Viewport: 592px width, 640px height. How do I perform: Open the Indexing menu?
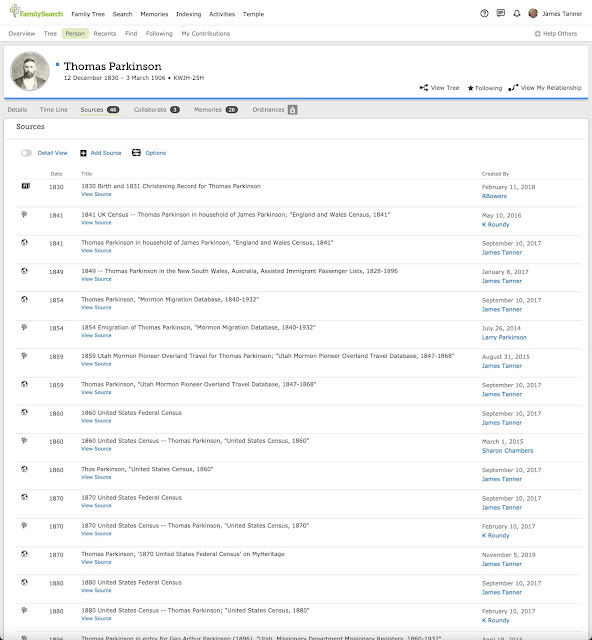tap(189, 14)
